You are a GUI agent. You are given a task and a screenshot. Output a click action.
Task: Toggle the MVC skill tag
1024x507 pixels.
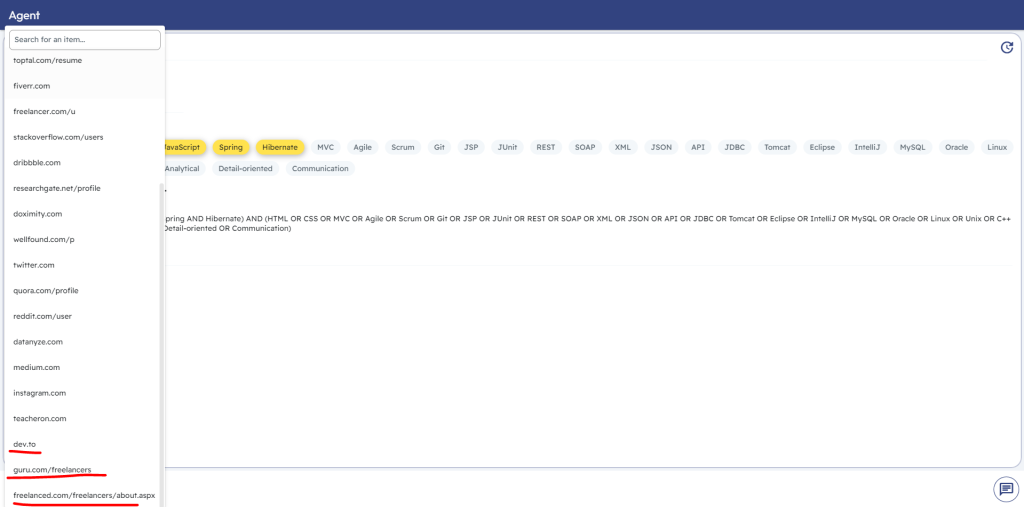coord(325,147)
